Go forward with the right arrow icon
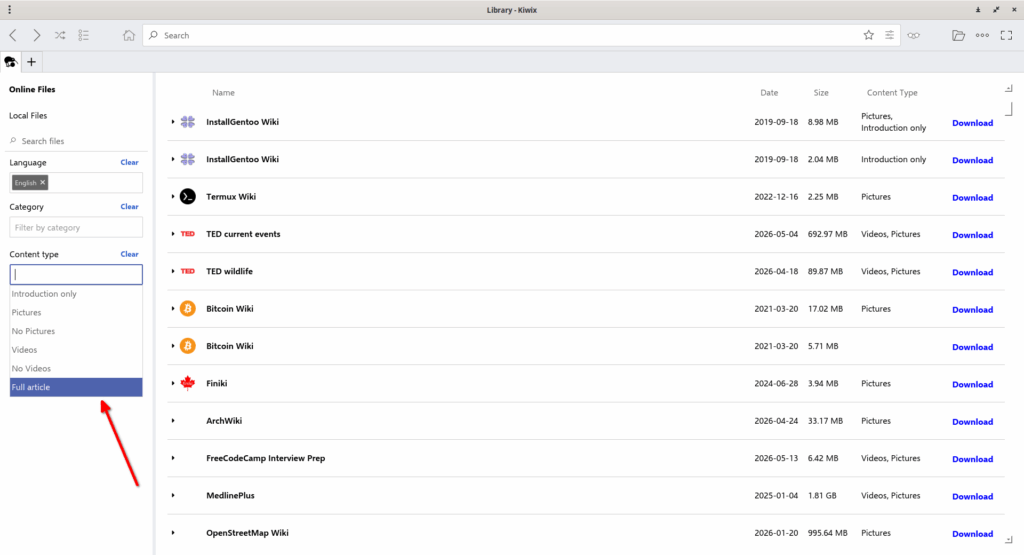Screen dimensions: 1024x555 point(37,35)
